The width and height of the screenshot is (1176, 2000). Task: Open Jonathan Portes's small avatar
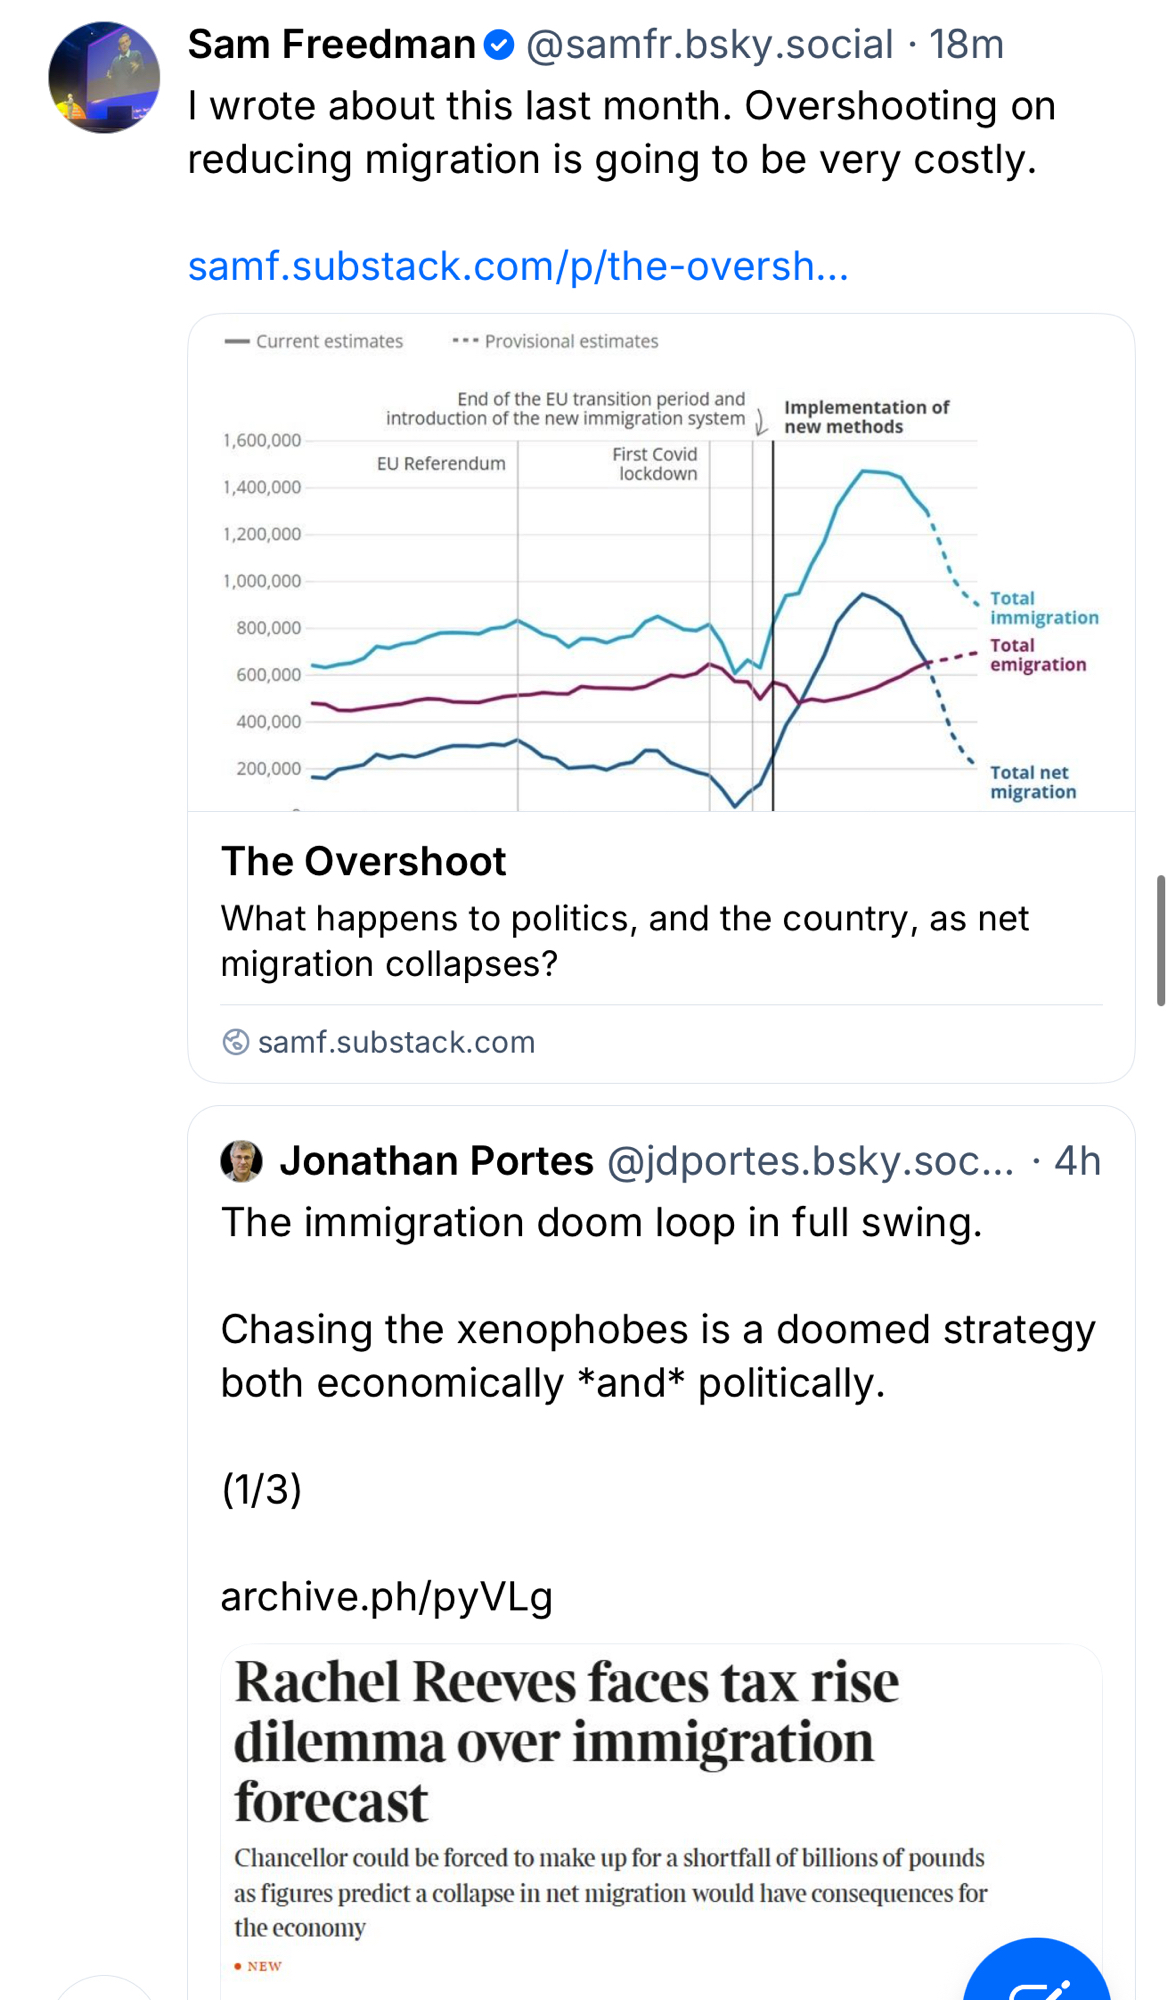241,1161
